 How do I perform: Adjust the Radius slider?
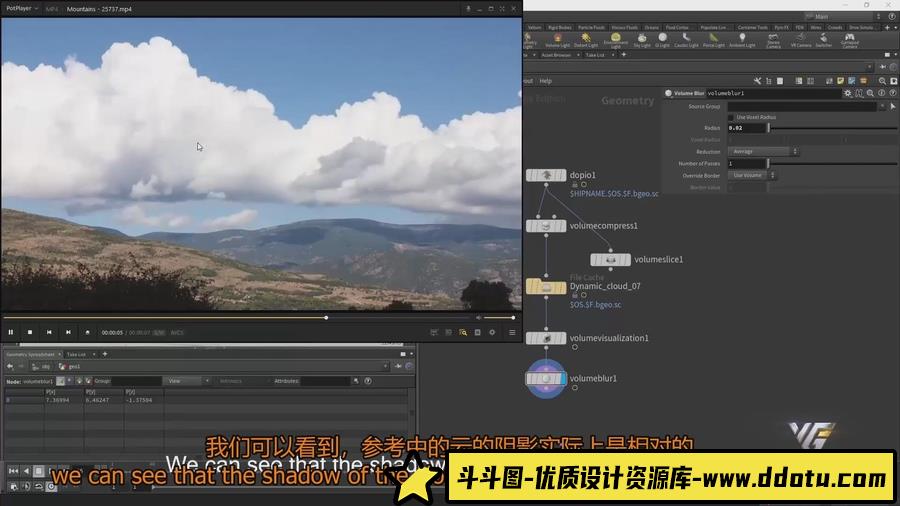pos(833,128)
